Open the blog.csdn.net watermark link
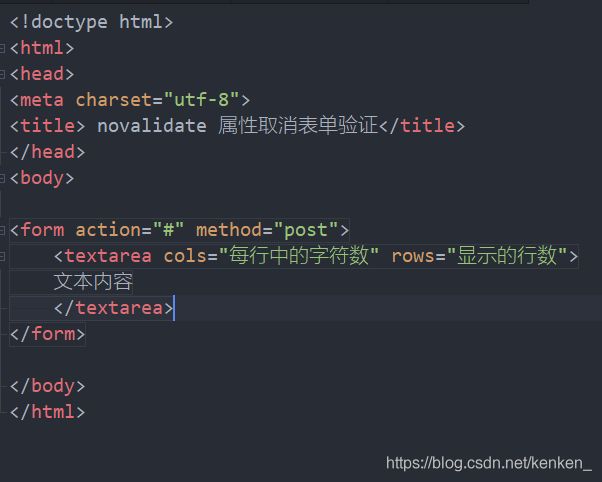 pos(489,463)
